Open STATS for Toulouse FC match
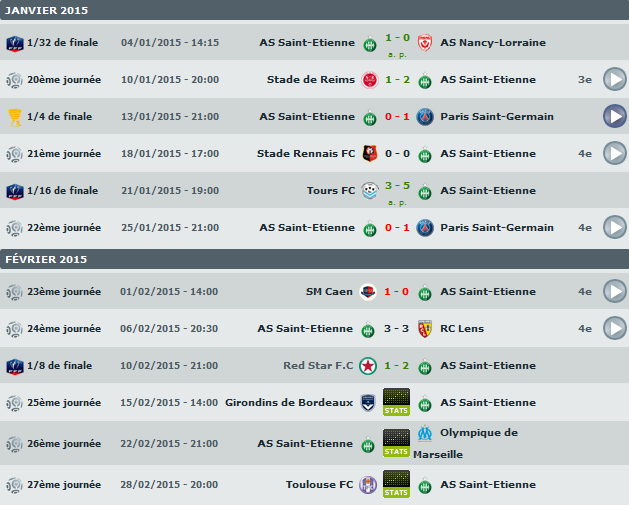 tap(396, 484)
